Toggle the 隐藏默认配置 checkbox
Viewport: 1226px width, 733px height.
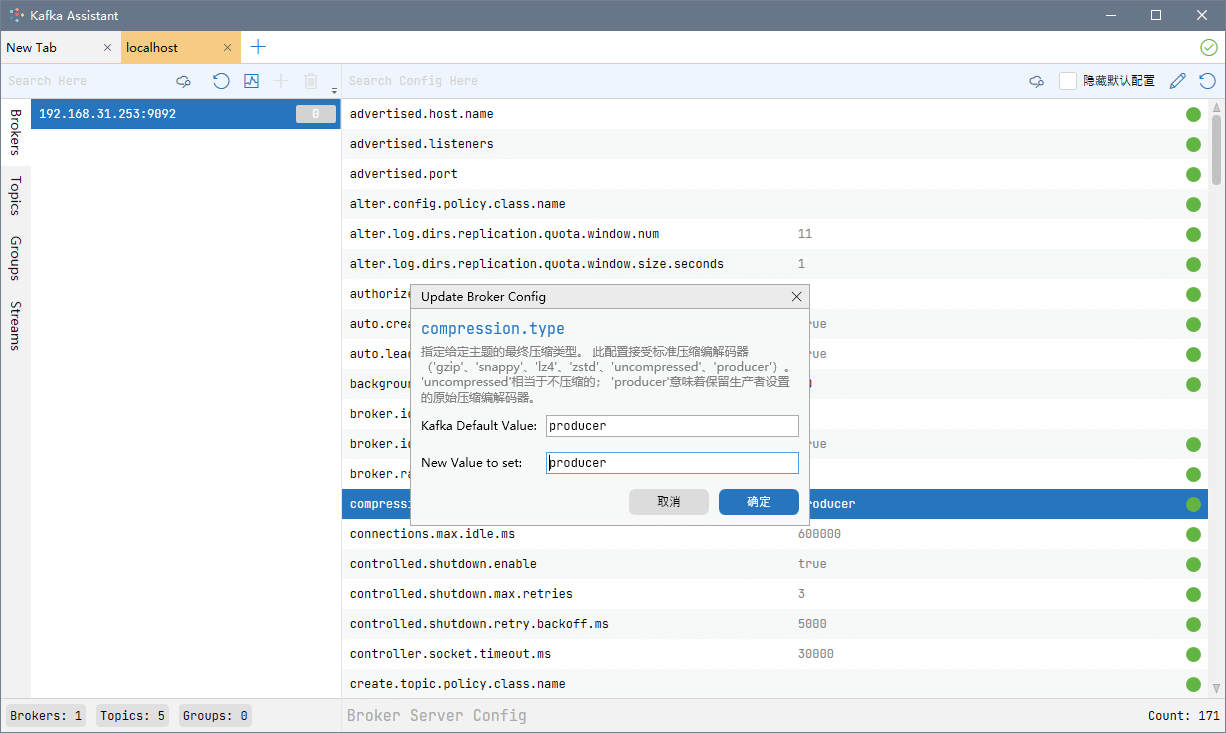(x=1068, y=81)
